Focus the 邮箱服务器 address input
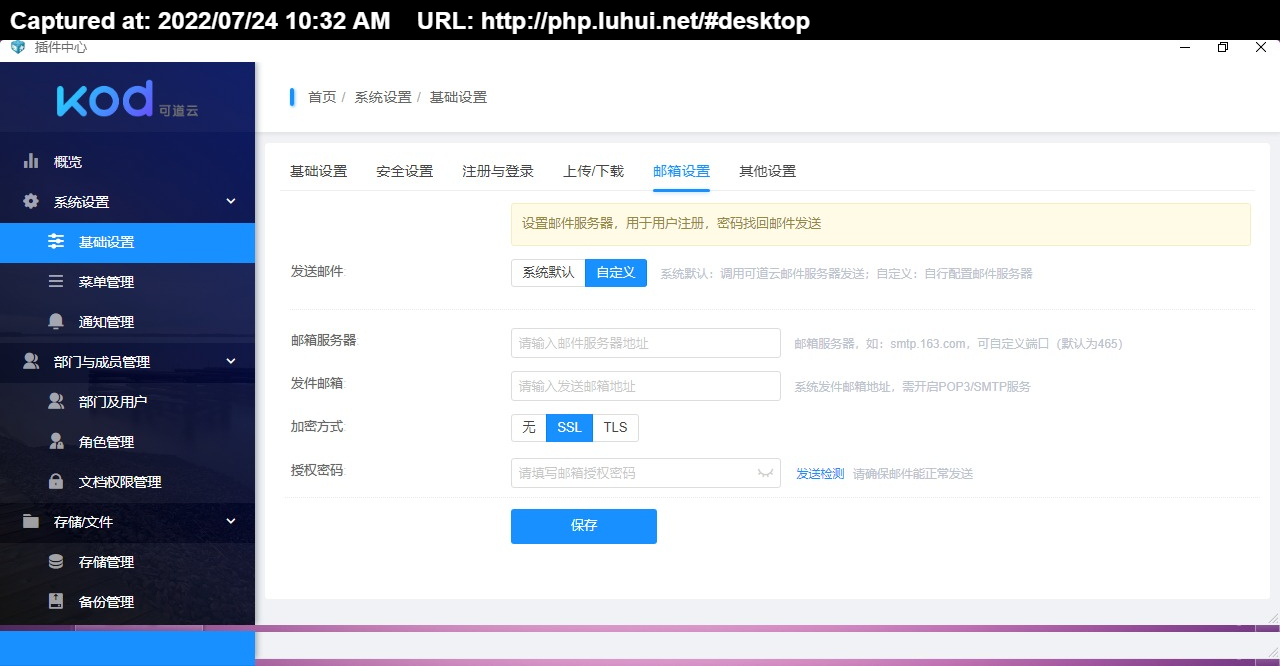 coord(646,343)
